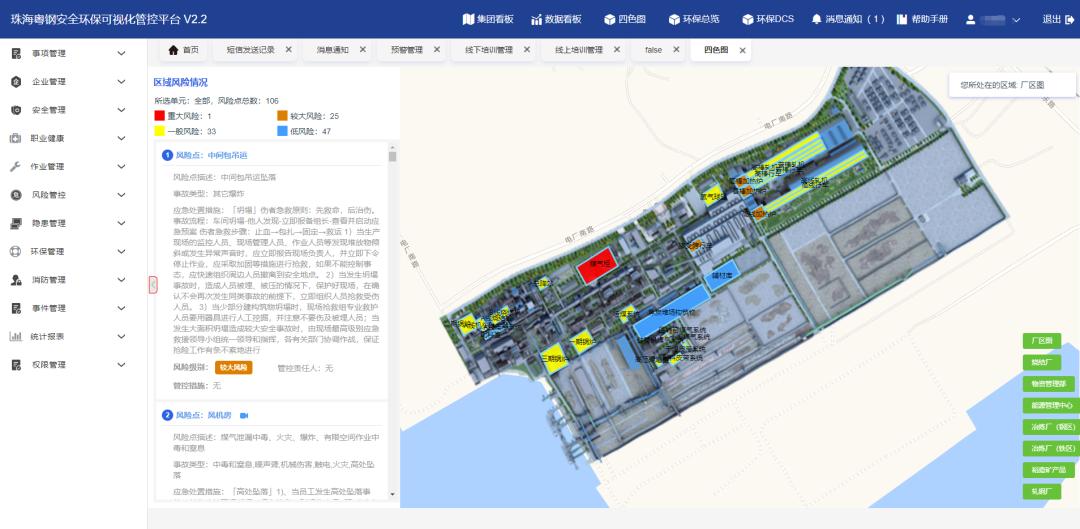Click the 环保总览 cube icon in header
This screenshot has width=1080, height=529.
674,19
